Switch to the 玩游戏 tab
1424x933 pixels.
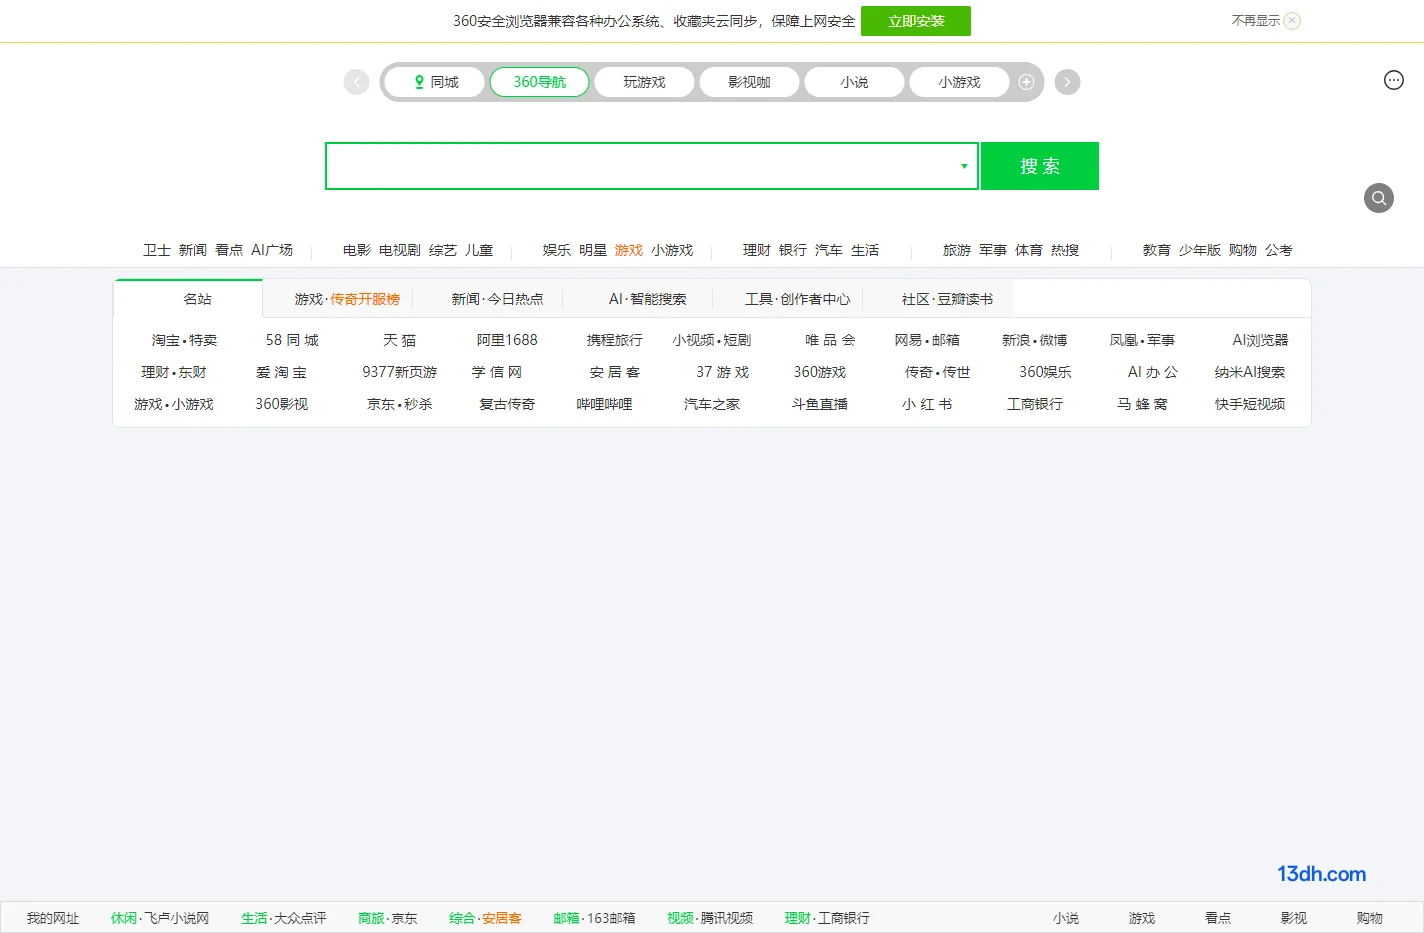click(644, 82)
